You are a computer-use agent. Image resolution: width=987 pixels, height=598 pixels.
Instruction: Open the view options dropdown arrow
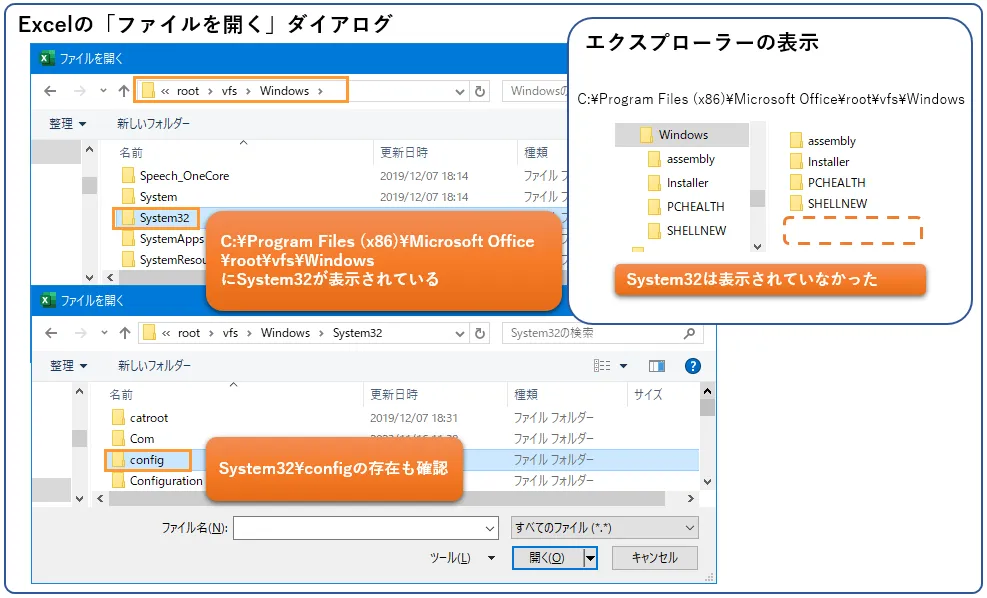pyautogui.click(x=623, y=366)
